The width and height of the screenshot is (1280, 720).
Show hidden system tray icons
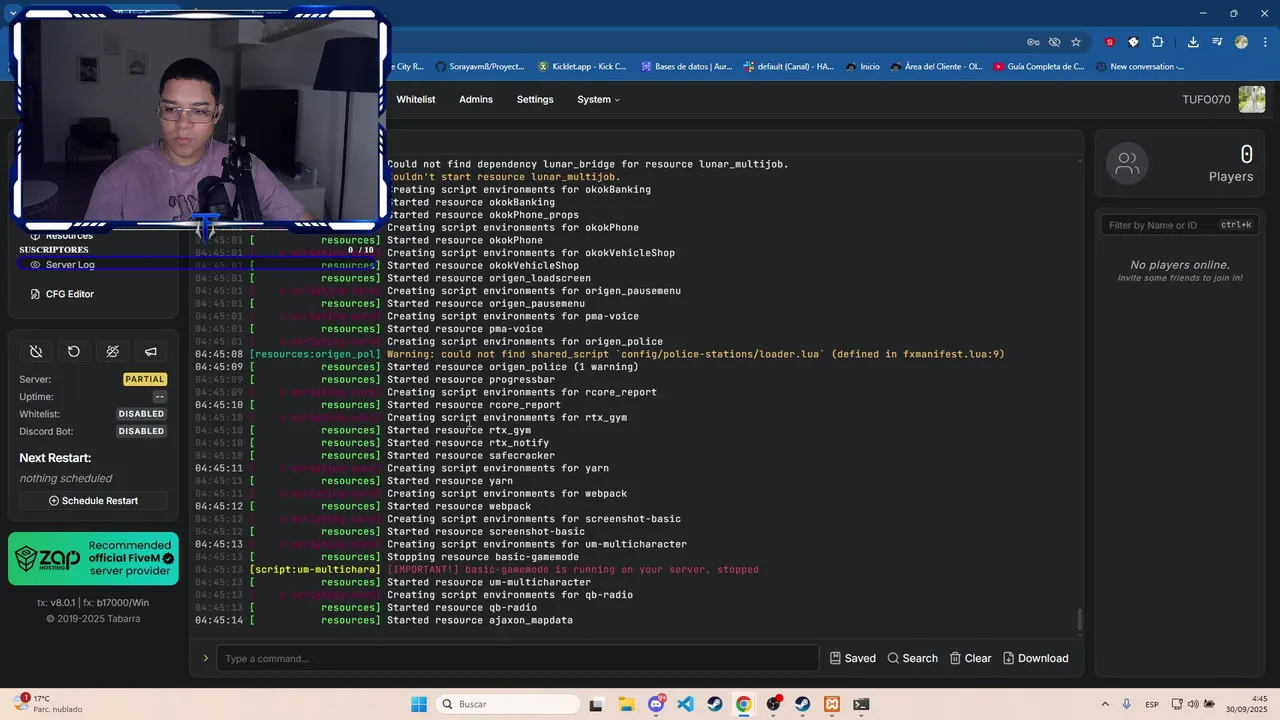[1105, 704]
